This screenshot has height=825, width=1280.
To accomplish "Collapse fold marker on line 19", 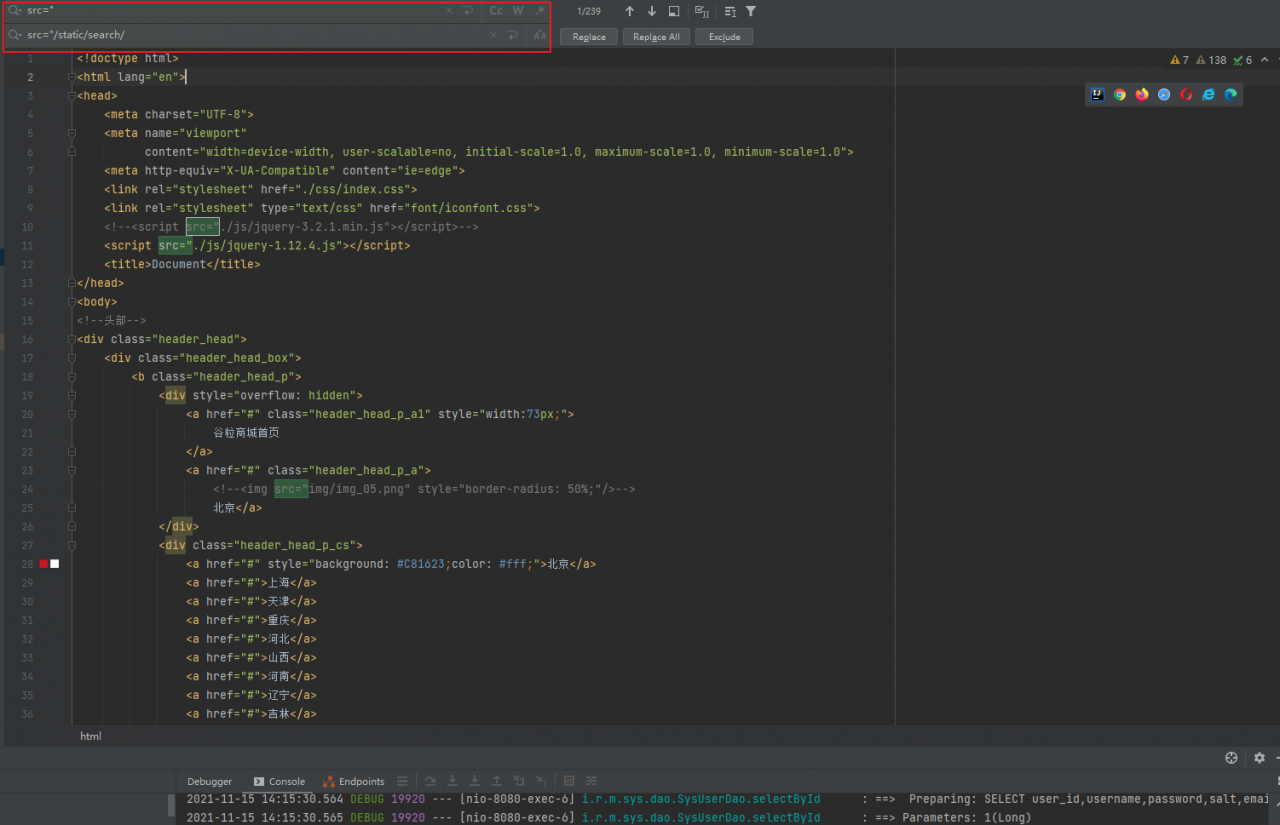I will (72, 395).
